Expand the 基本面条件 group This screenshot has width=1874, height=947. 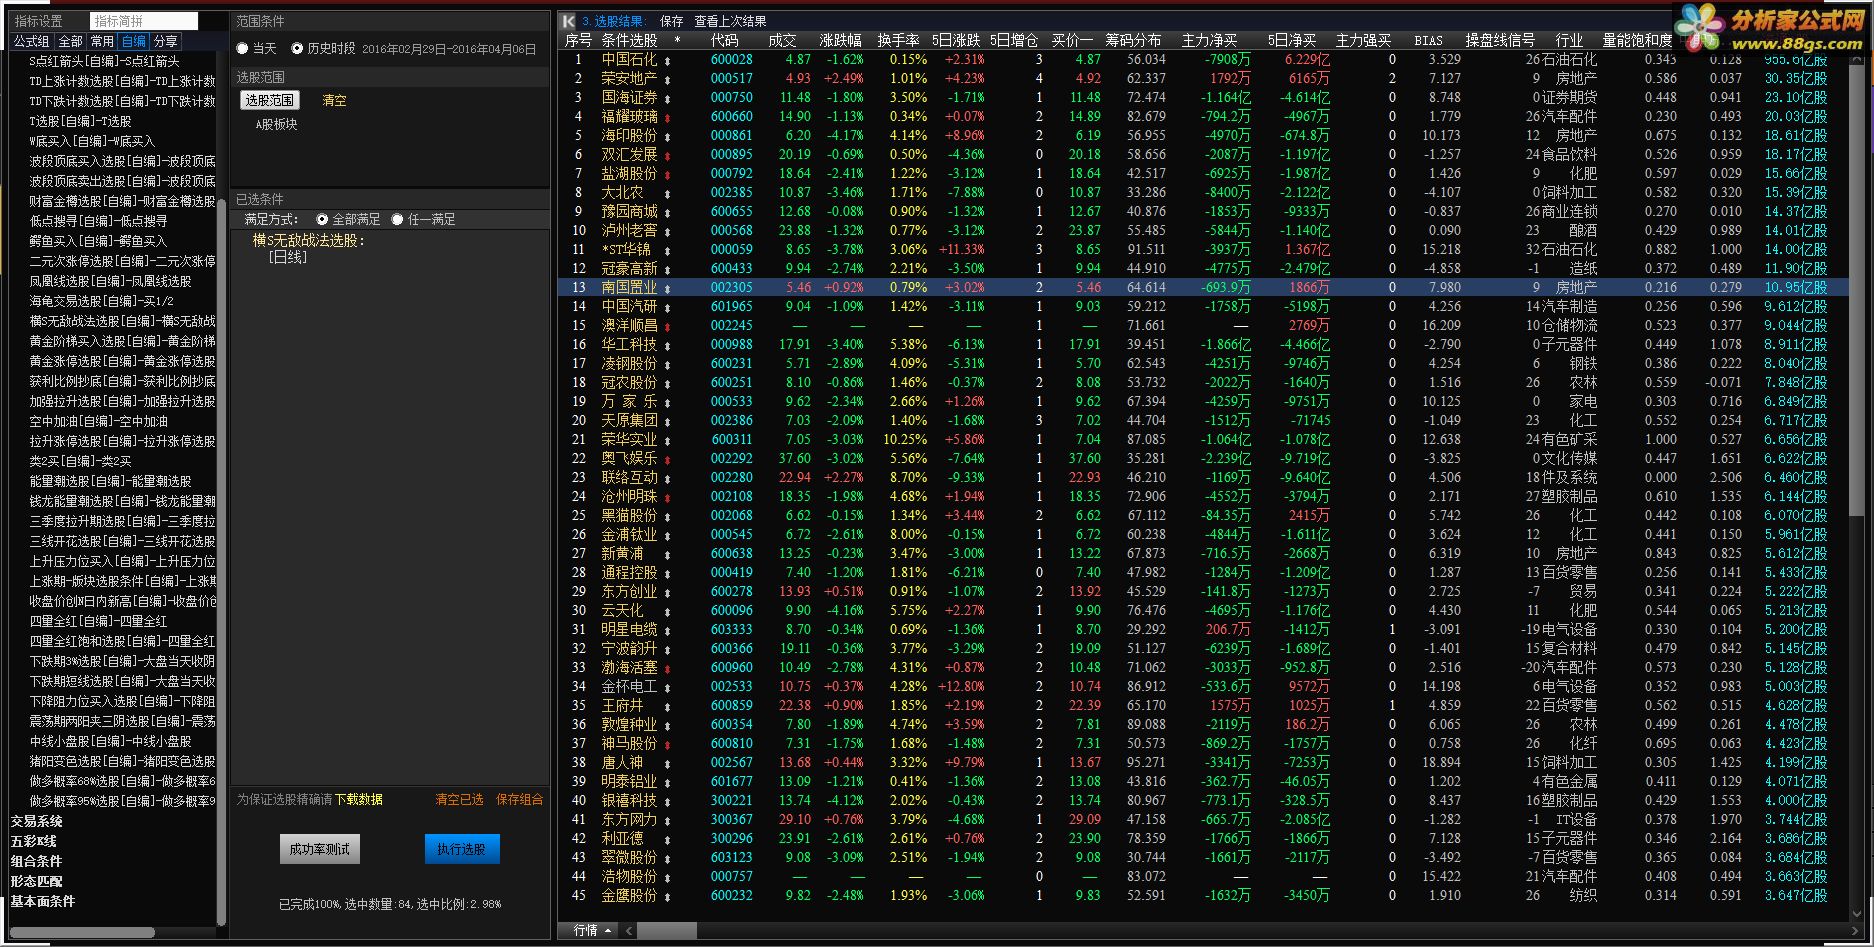(x=43, y=901)
